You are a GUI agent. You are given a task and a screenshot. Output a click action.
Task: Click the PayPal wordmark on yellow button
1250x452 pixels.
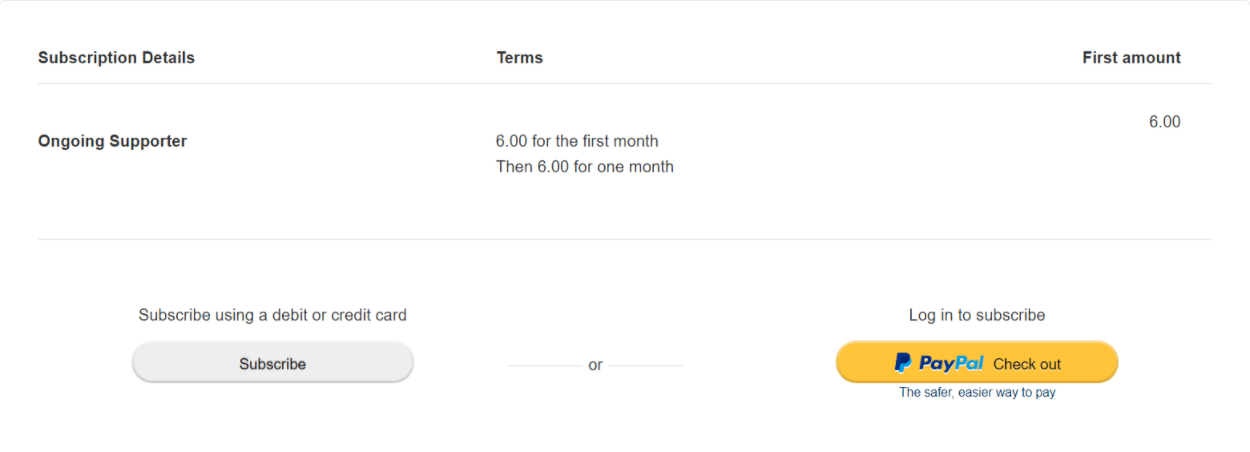pyautogui.click(x=951, y=363)
